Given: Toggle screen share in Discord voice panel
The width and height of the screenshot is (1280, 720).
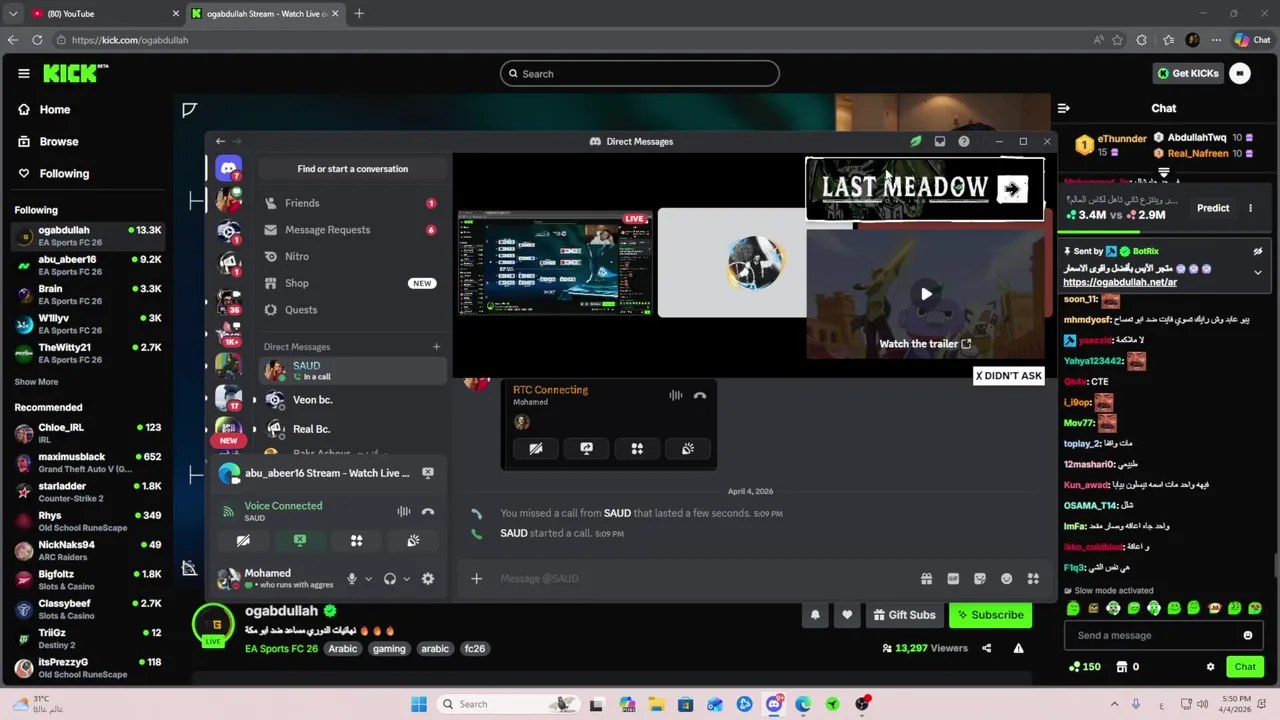Looking at the screenshot, I should point(300,540).
